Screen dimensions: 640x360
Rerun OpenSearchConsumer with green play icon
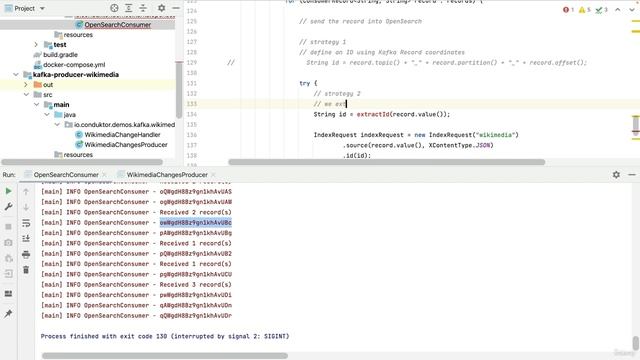(x=8, y=191)
